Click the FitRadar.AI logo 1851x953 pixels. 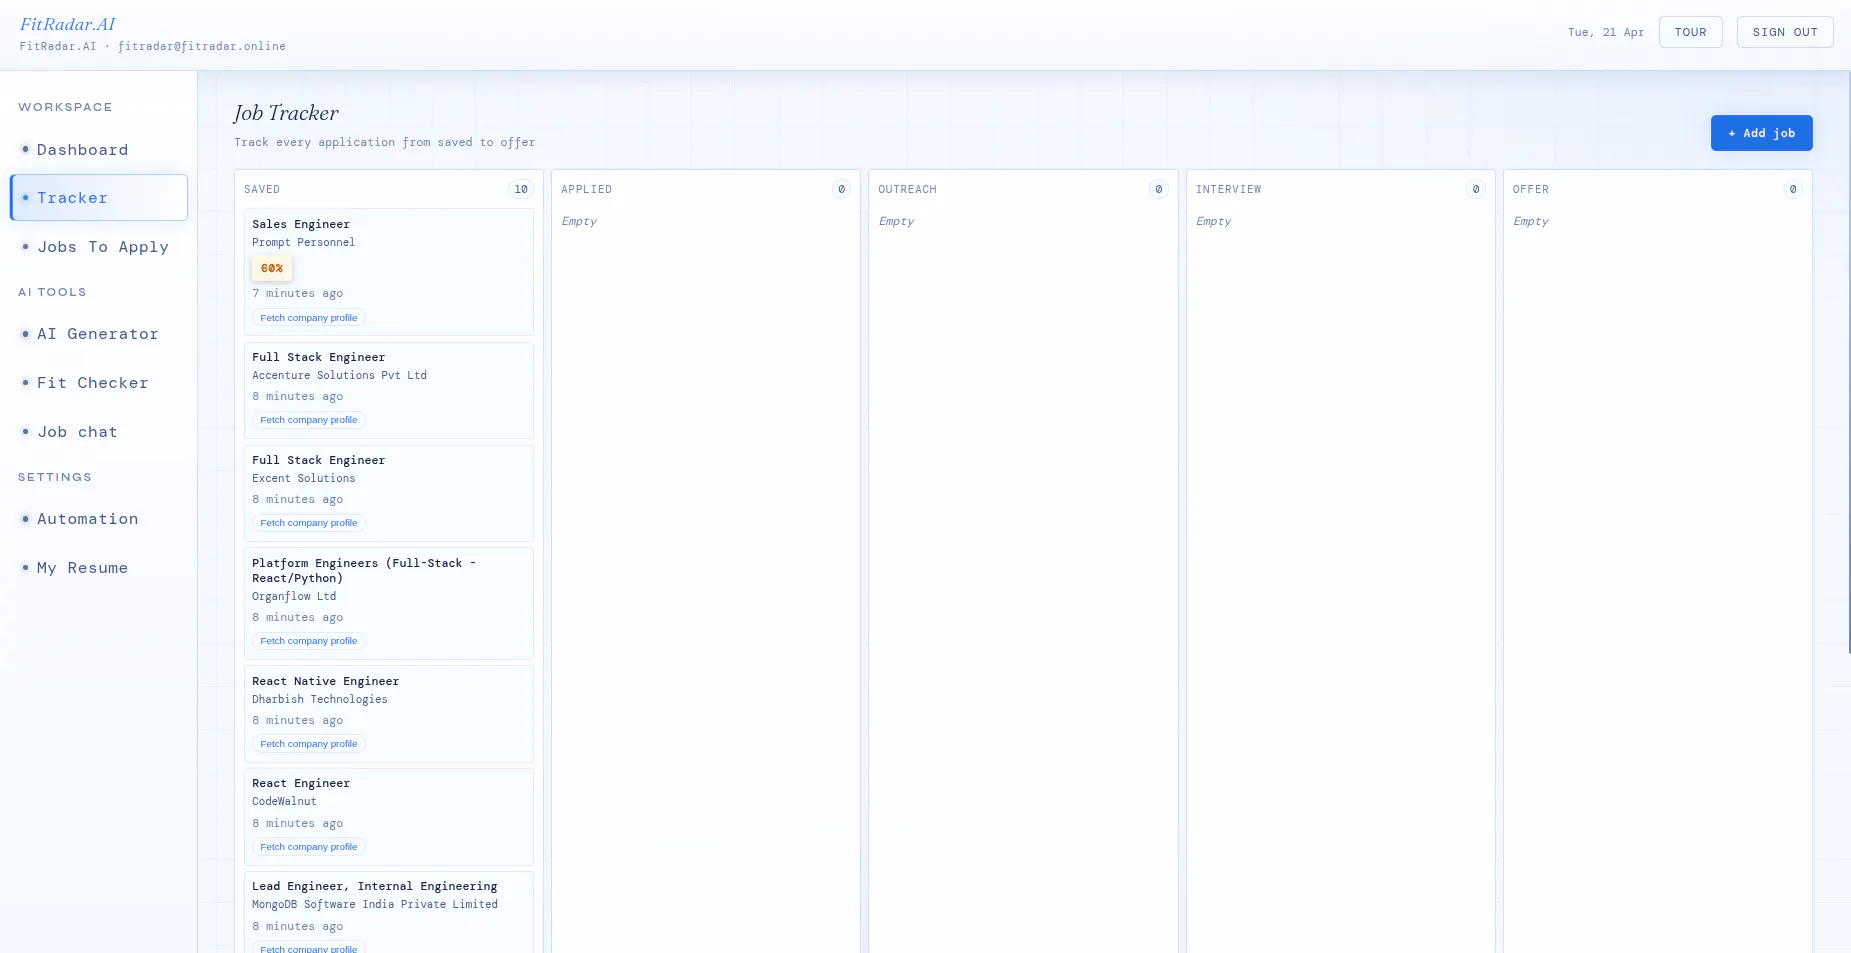coord(68,24)
